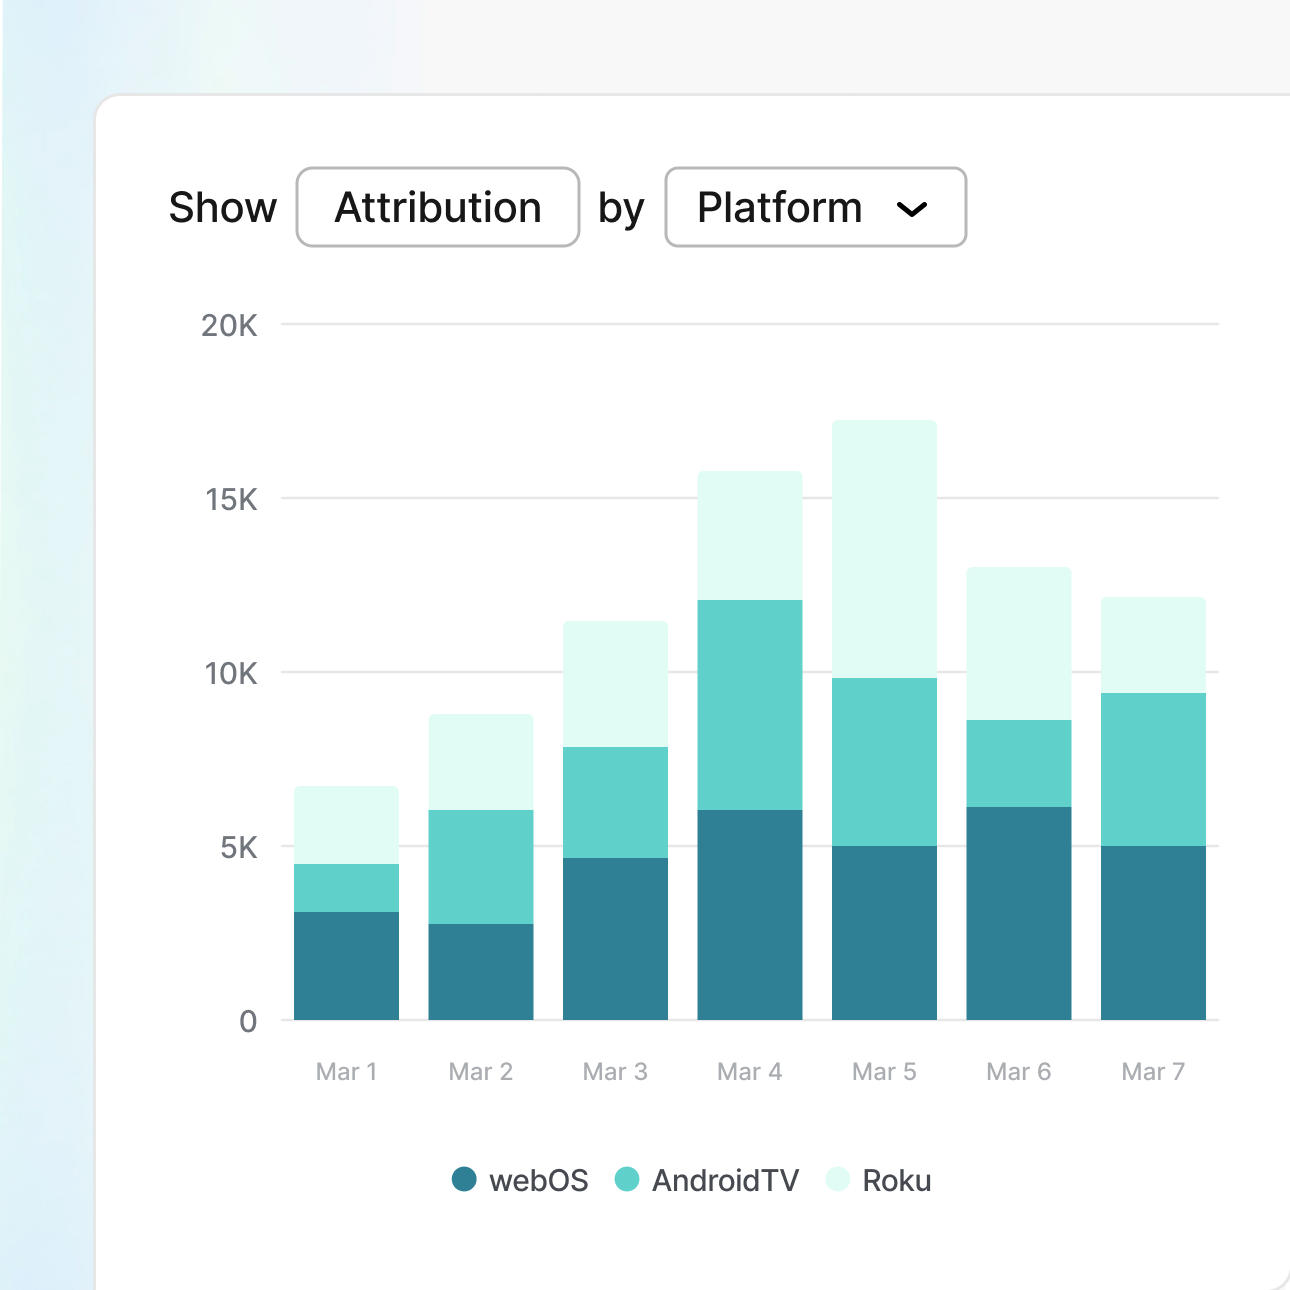Select the Mar 5 webOS bar segment
This screenshot has width=1290, height=1290.
click(x=884, y=933)
